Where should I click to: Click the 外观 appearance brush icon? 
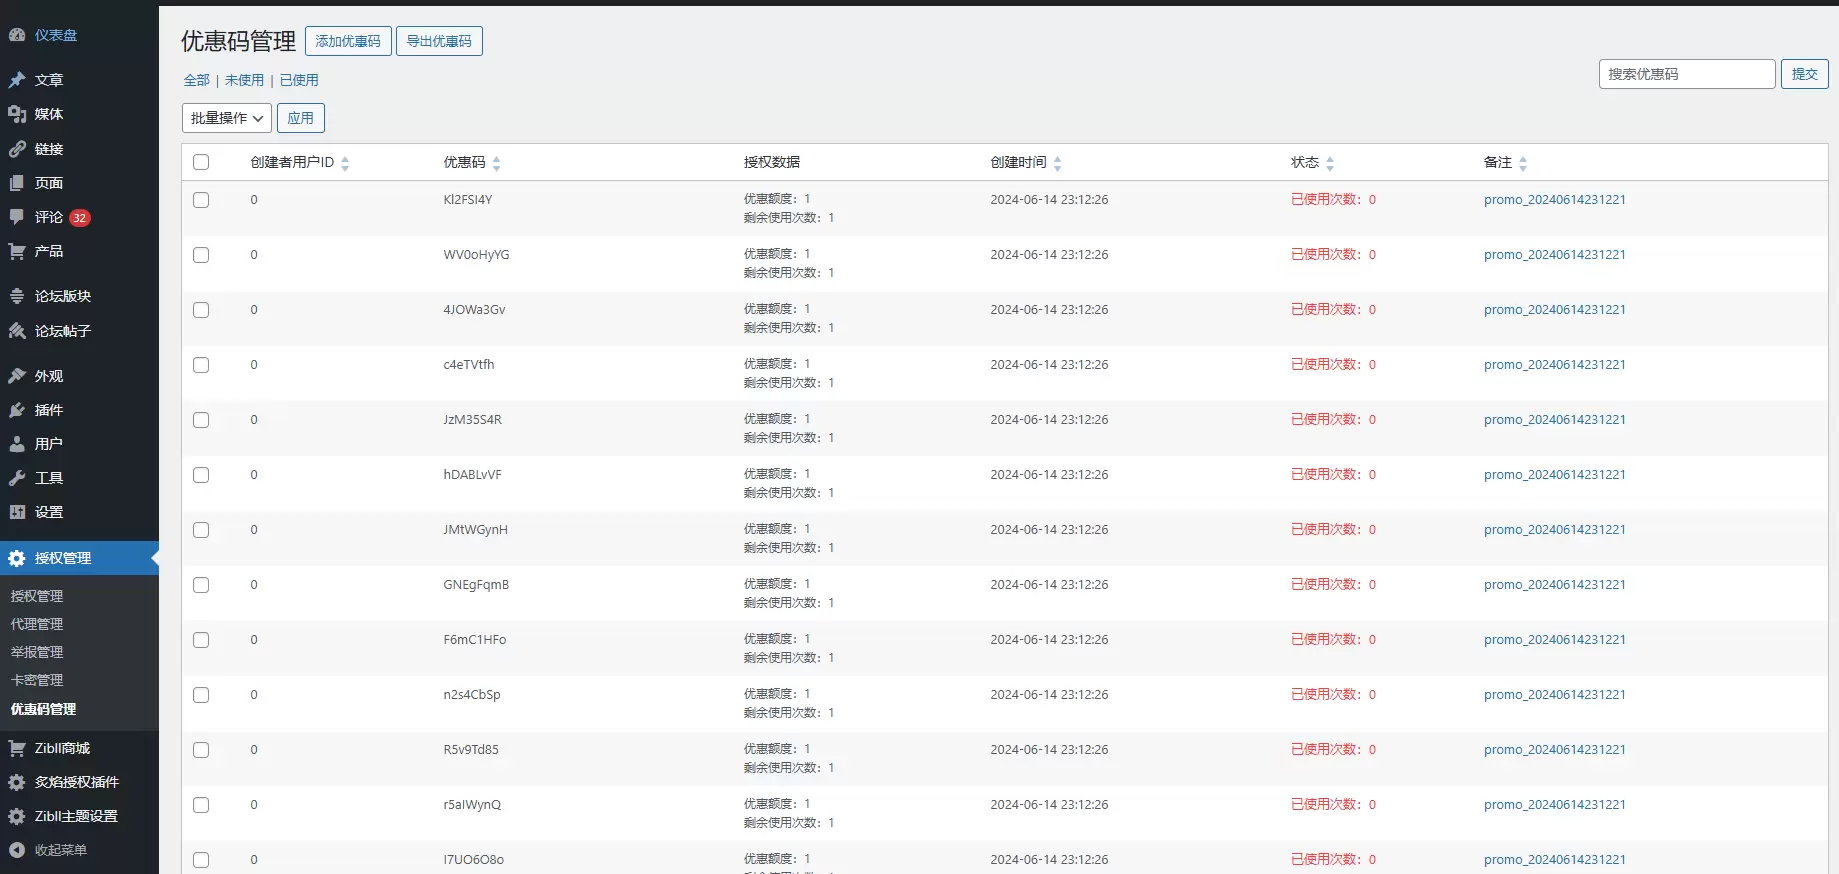tap(17, 376)
